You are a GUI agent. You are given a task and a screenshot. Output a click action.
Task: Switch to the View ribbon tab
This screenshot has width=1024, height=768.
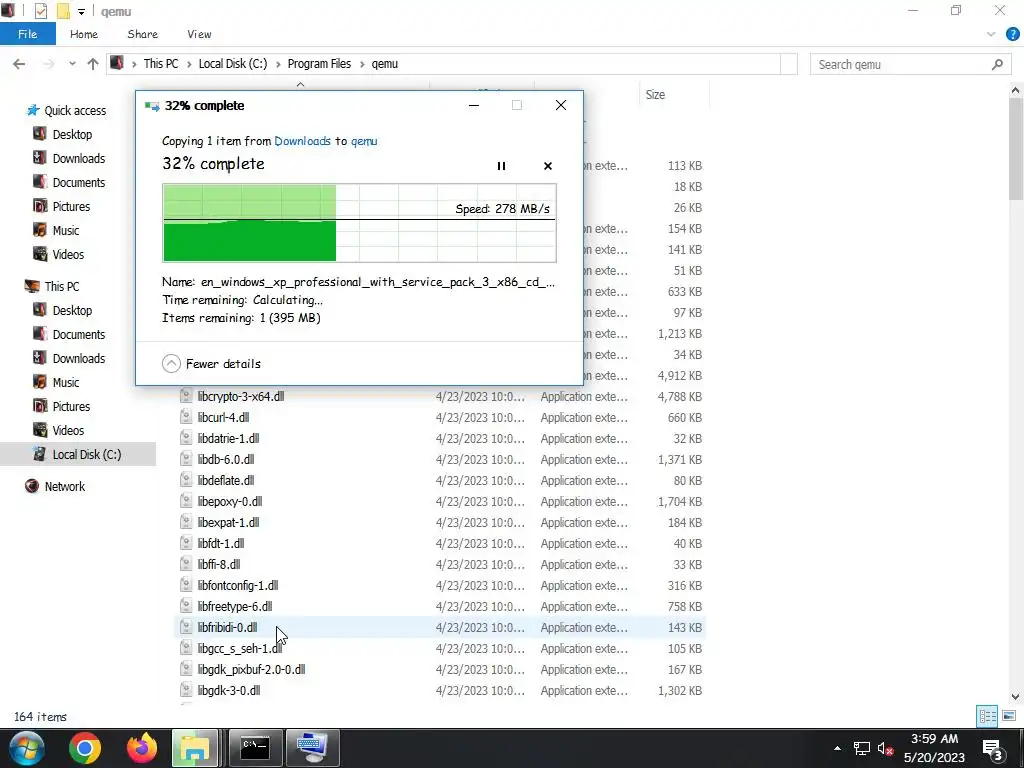click(199, 34)
